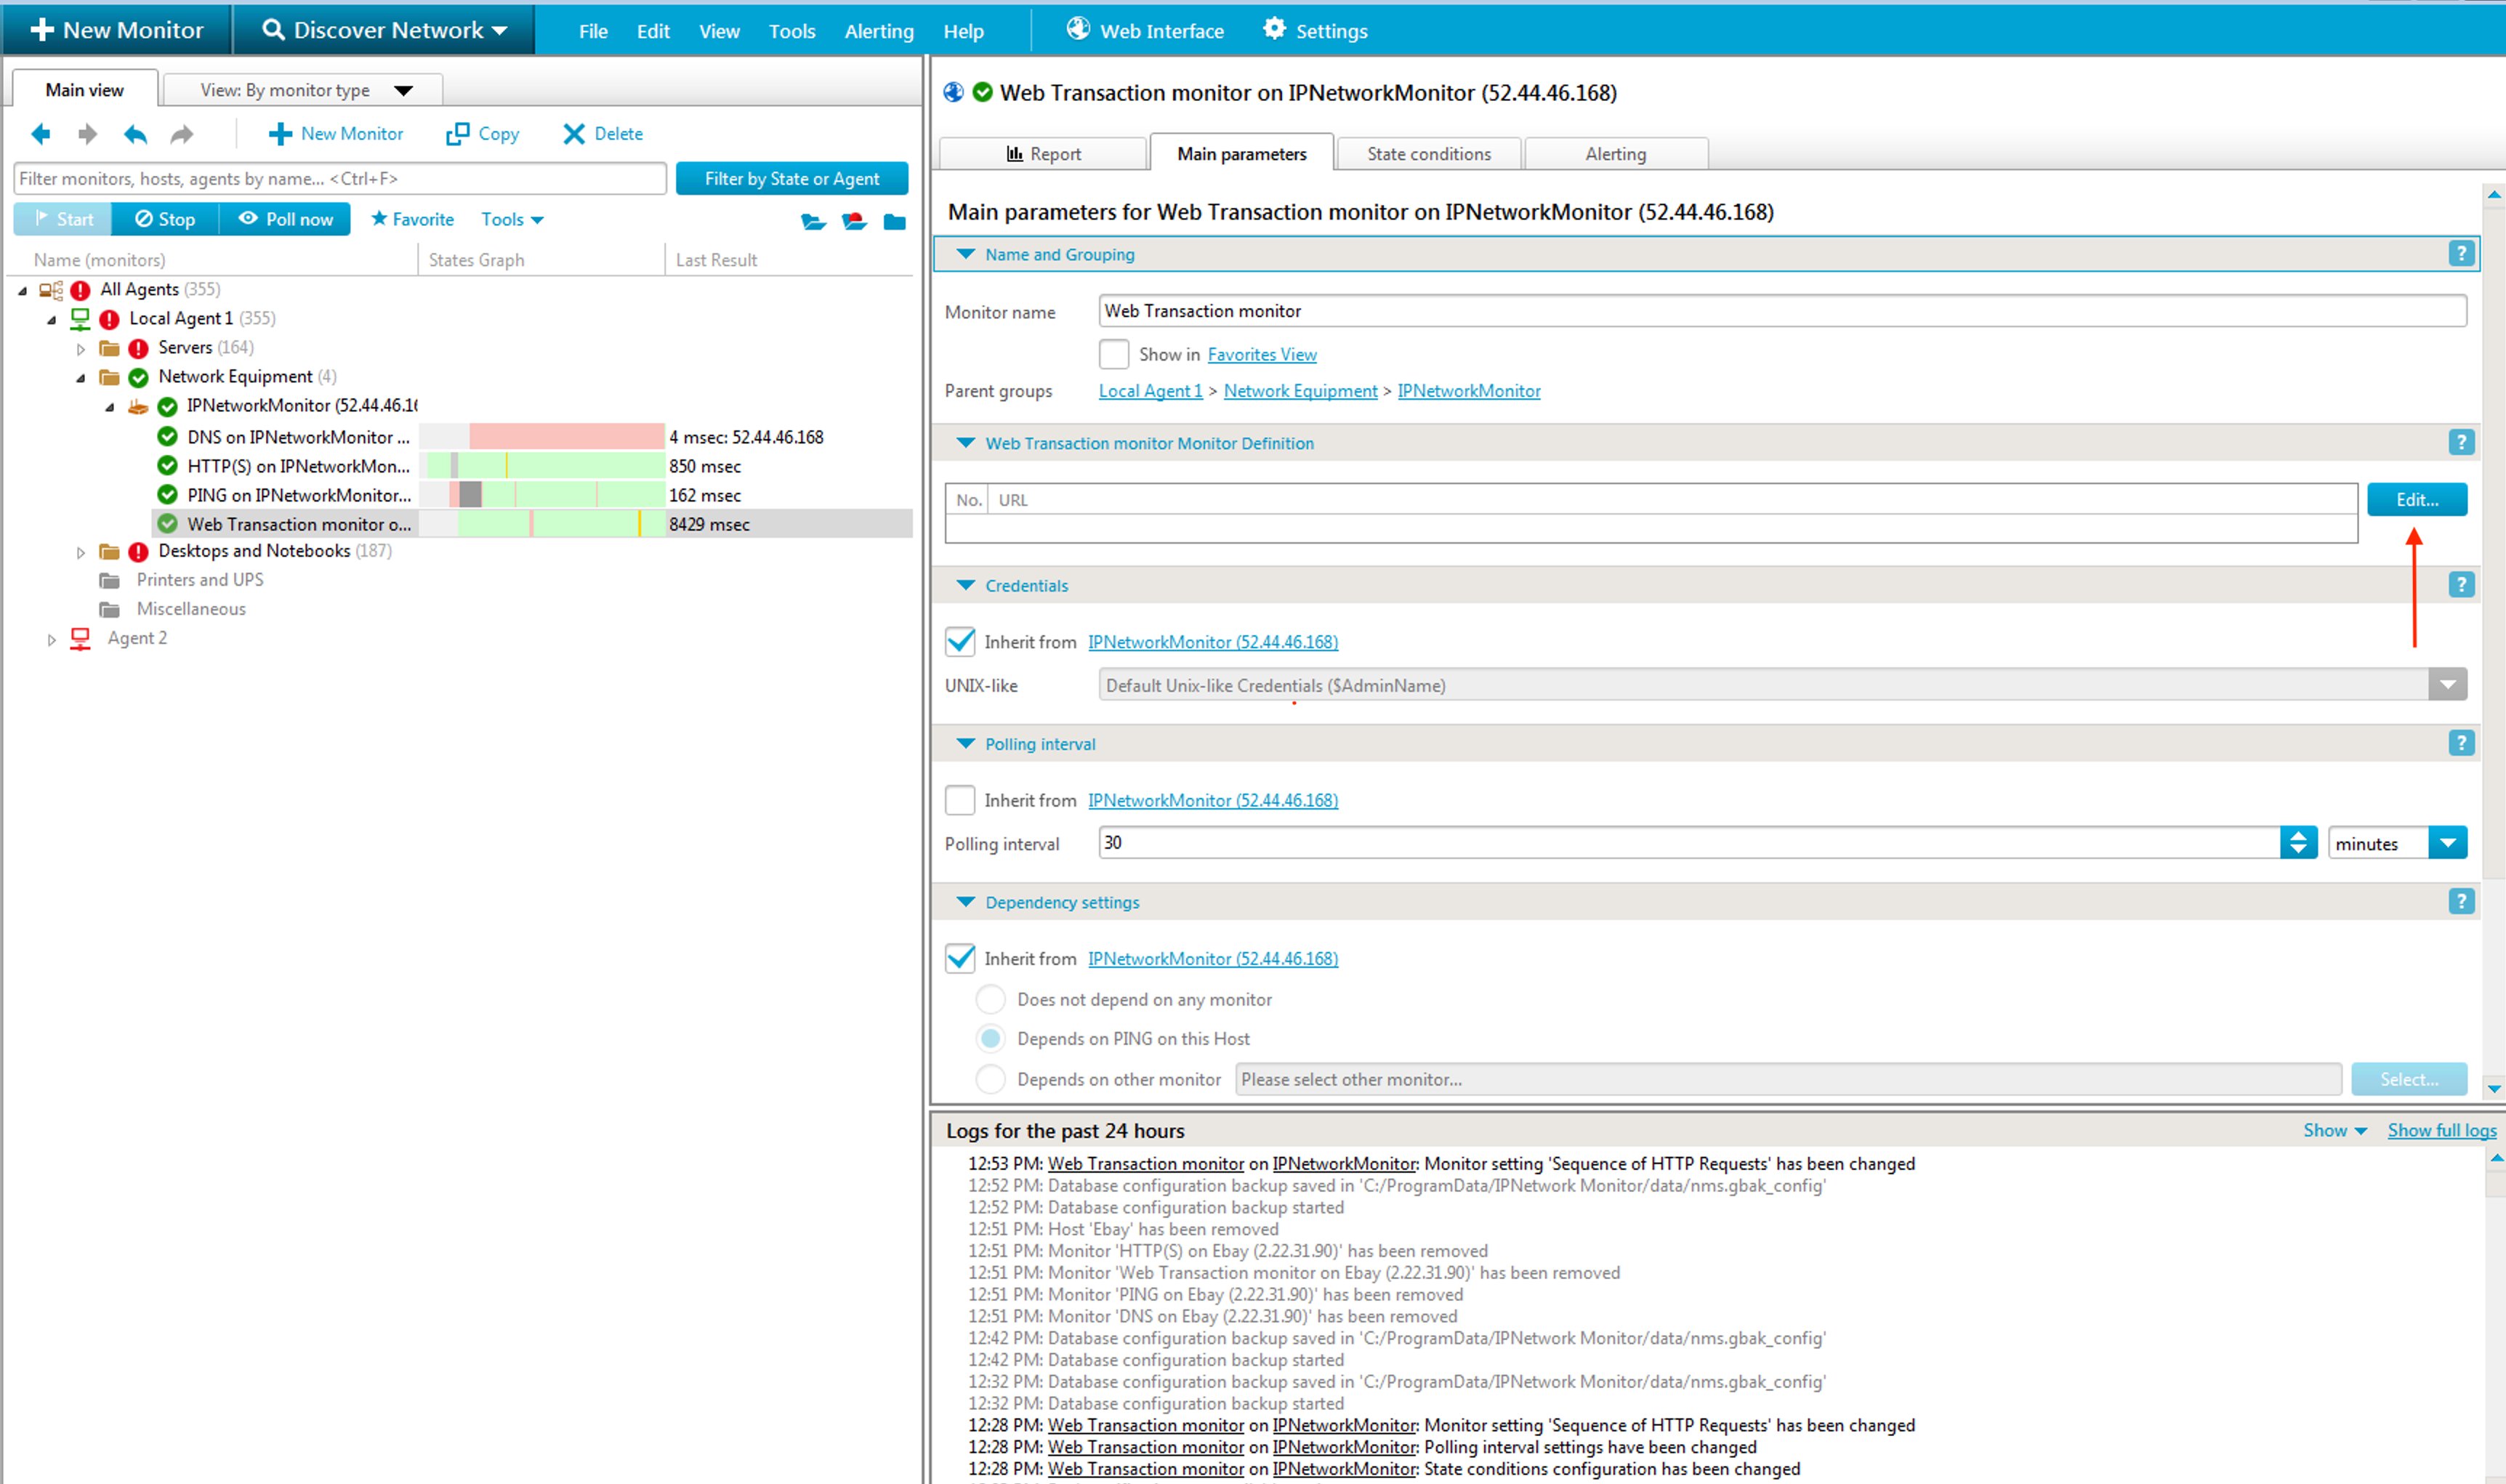Expand the Desktops and Notebooks folder

pyautogui.click(x=81, y=552)
